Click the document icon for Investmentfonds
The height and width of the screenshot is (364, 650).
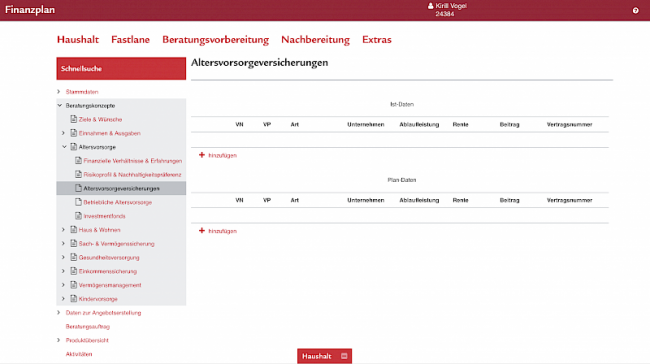78,216
